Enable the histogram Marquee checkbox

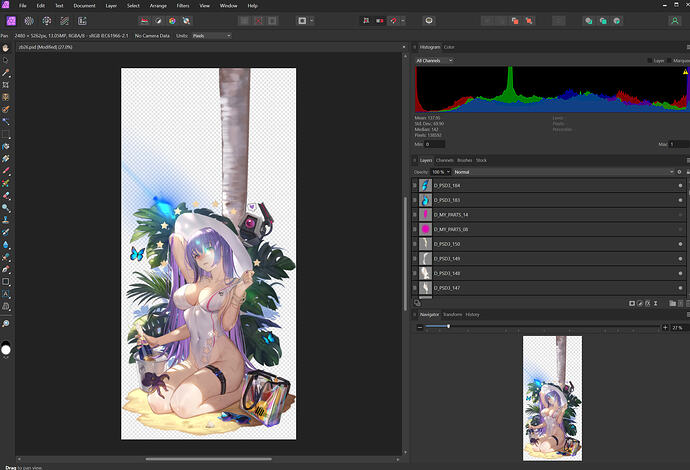[x=669, y=61]
